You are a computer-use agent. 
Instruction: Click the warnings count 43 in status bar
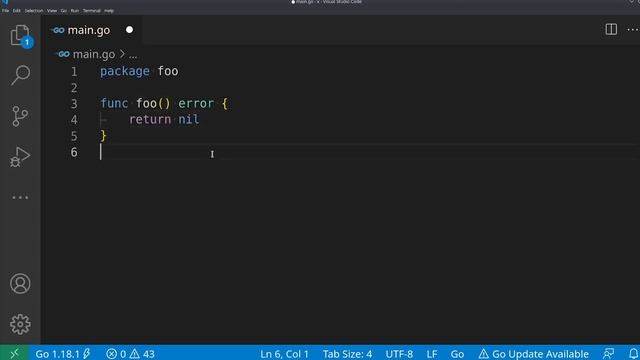click(142, 354)
